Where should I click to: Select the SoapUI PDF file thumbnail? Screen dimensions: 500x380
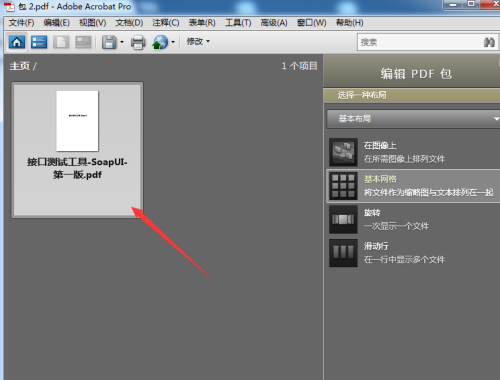pyautogui.click(x=77, y=150)
